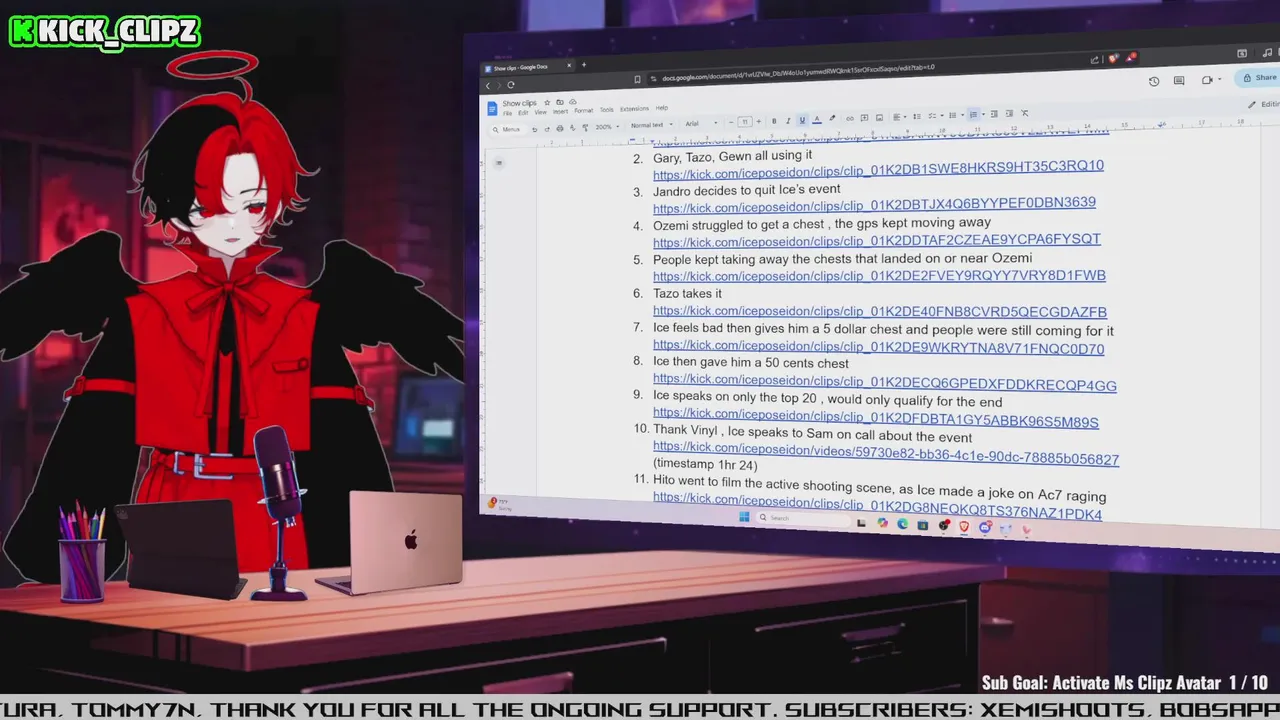
Task: Open the document outline icon
Action: [x=498, y=162]
